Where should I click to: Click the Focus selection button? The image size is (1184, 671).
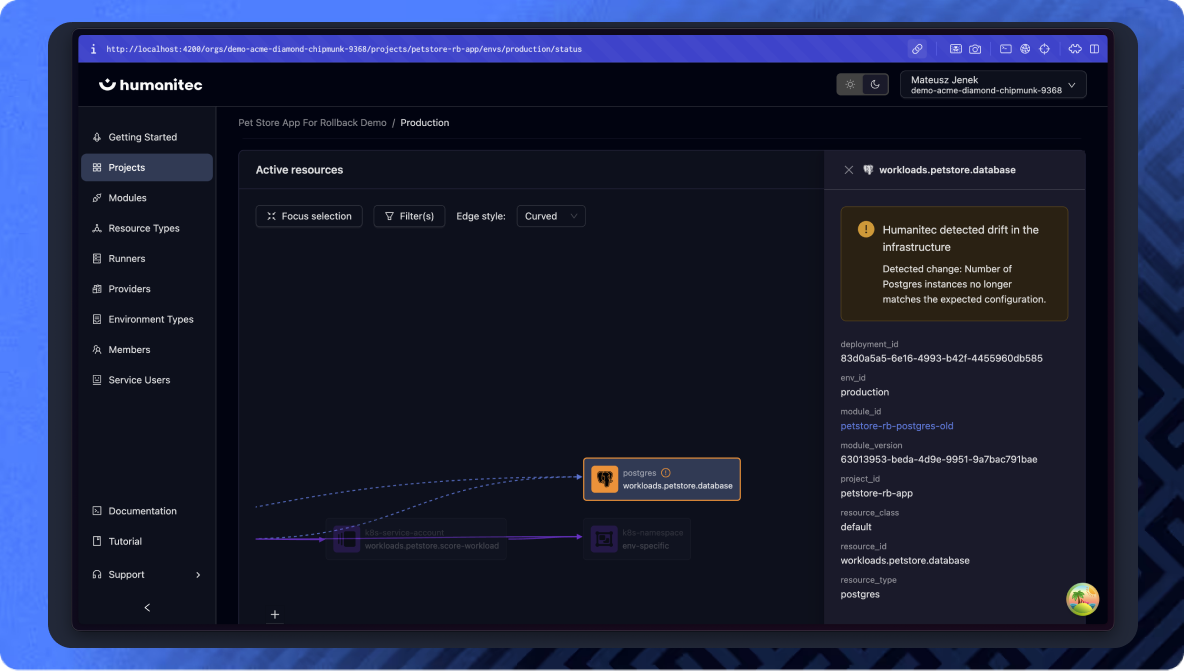pos(309,216)
